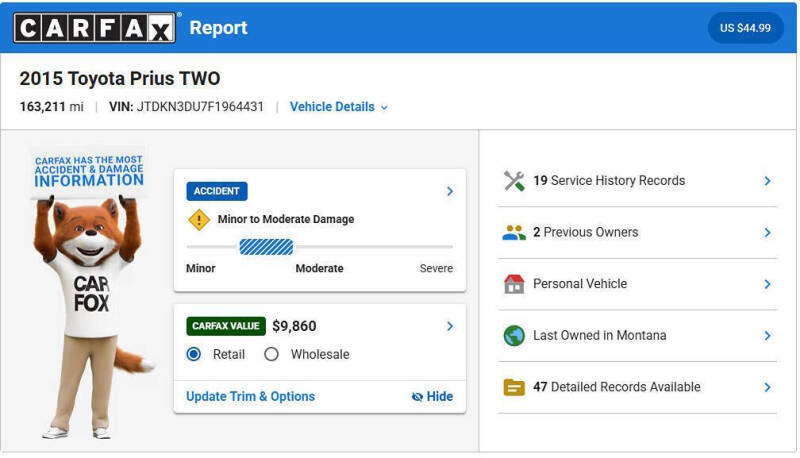The image size is (800, 458).
Task: Click Update Trim & Options link
Action: pyautogui.click(x=250, y=396)
